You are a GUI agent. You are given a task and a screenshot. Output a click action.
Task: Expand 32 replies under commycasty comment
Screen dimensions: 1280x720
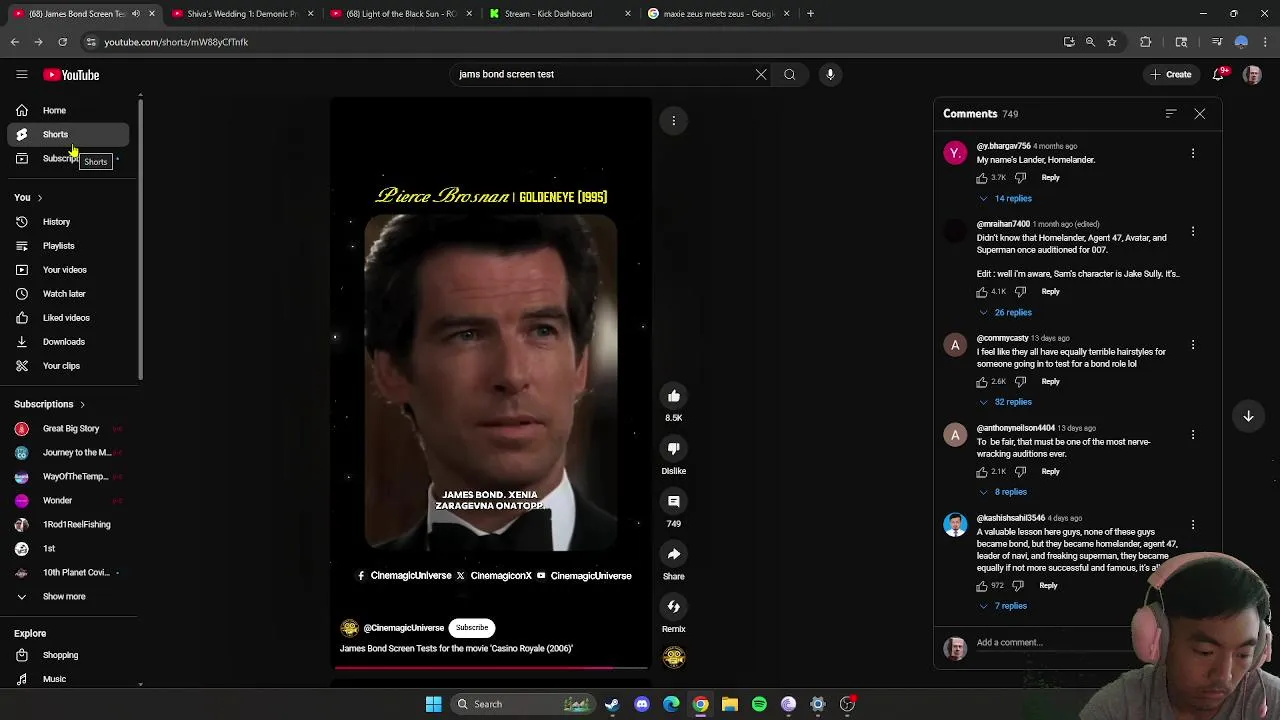1006,402
